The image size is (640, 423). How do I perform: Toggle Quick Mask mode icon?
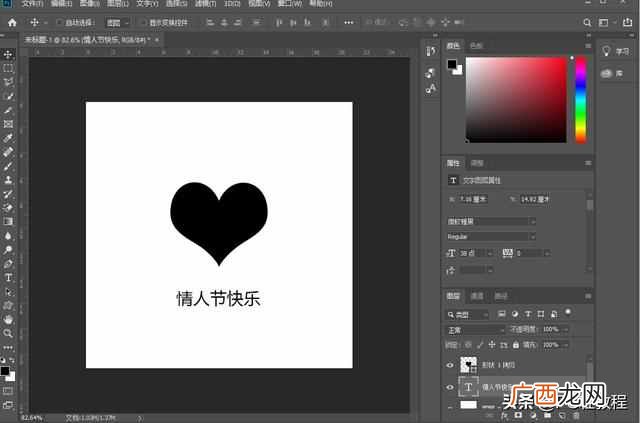[x=8, y=391]
